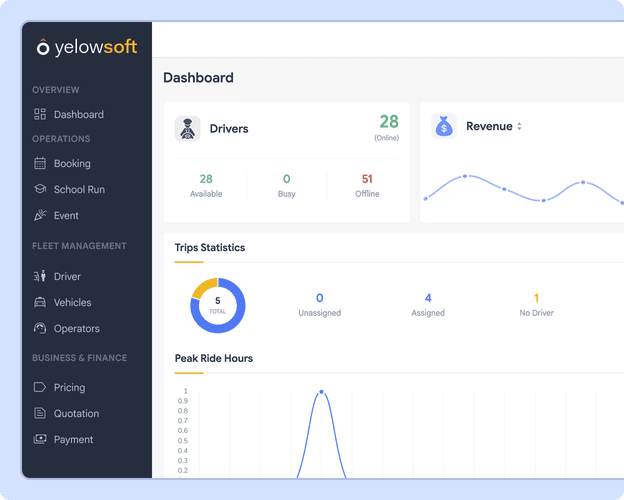
Task: Click the Revenue money bag icon
Action: coord(444,126)
